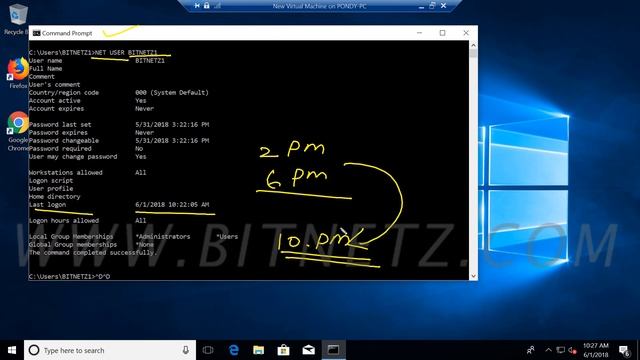
Task: Open Microsoft Store from taskbar
Action: pos(283,350)
